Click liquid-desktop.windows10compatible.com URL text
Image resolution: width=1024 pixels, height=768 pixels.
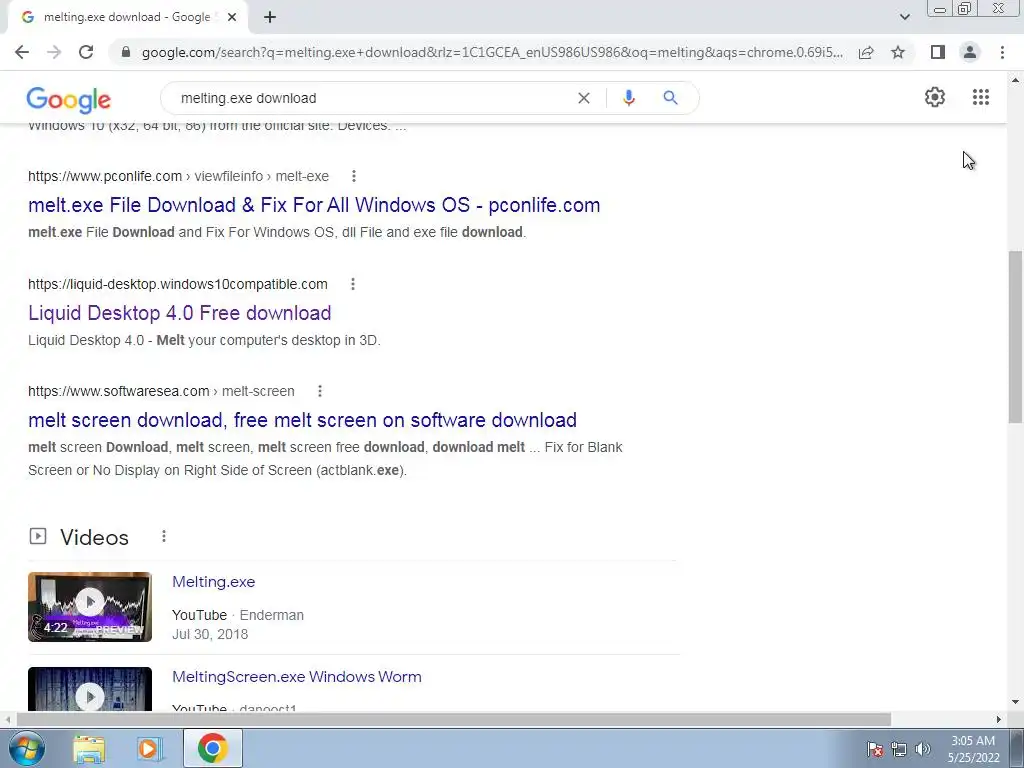coord(178,284)
